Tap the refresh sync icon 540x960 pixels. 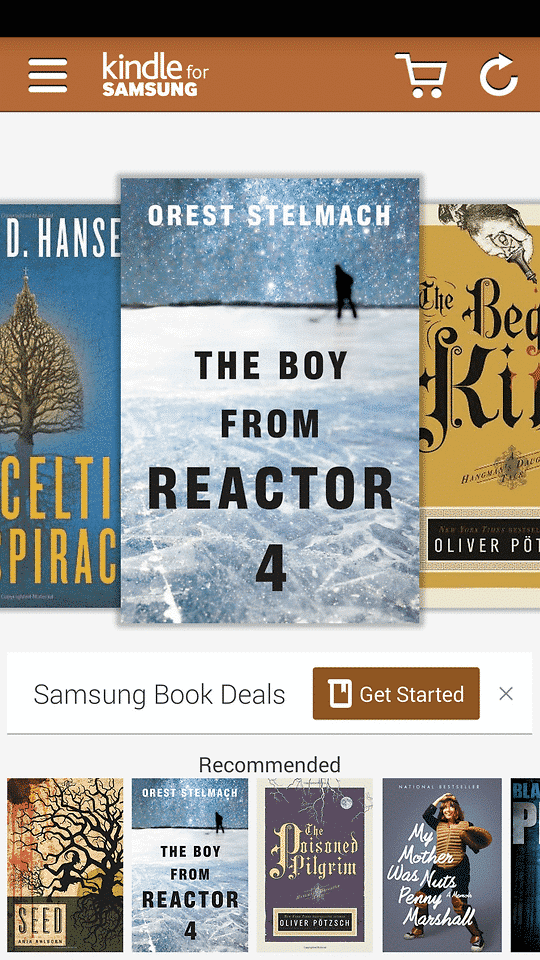pos(498,75)
